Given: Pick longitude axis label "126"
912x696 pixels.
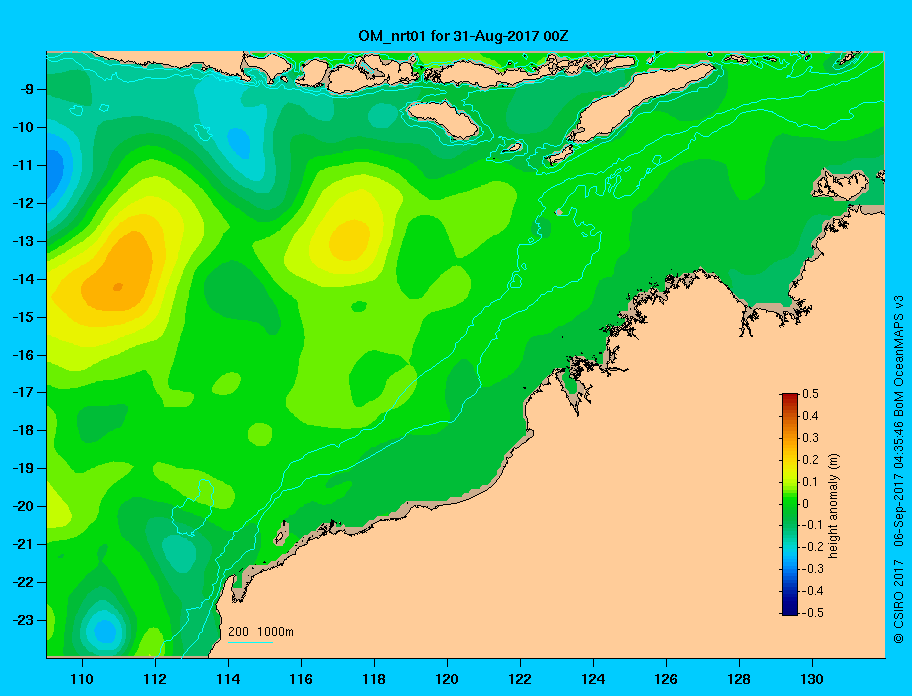Looking at the screenshot, I should click(x=666, y=679).
